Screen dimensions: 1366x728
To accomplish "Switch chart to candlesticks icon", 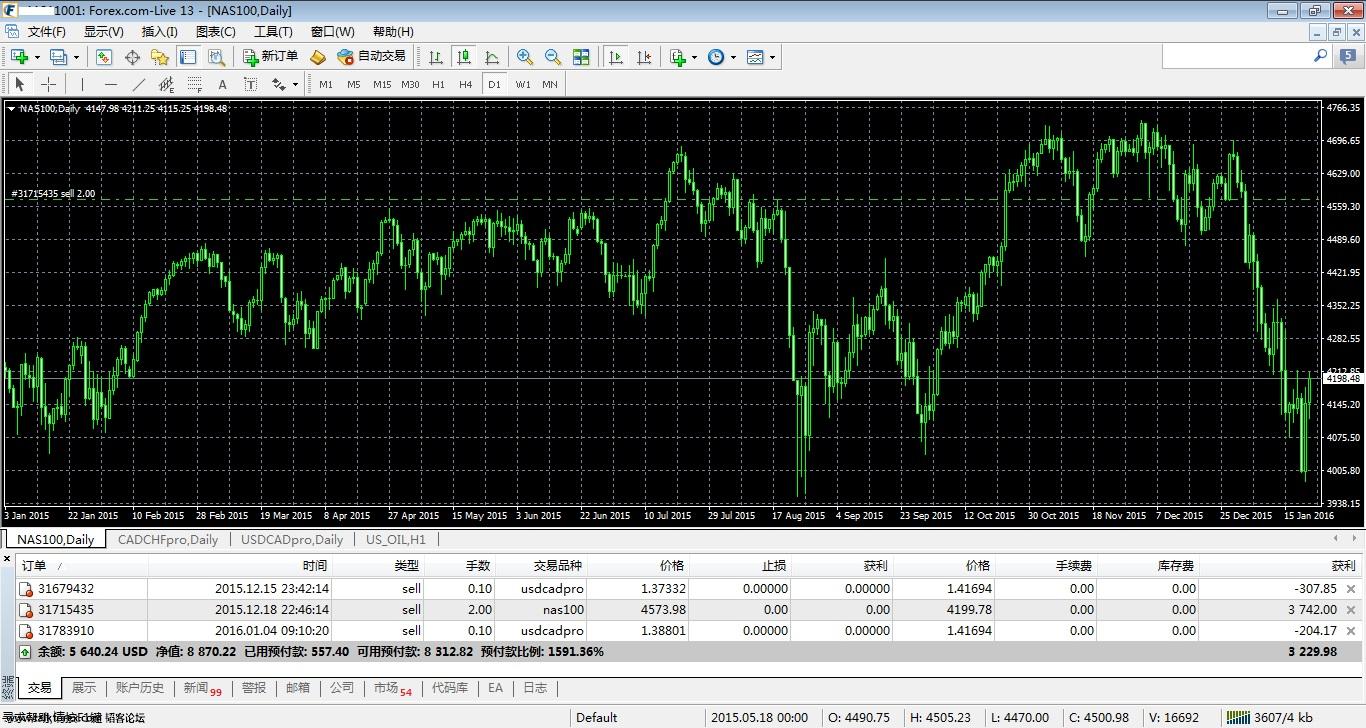I will click(464, 57).
